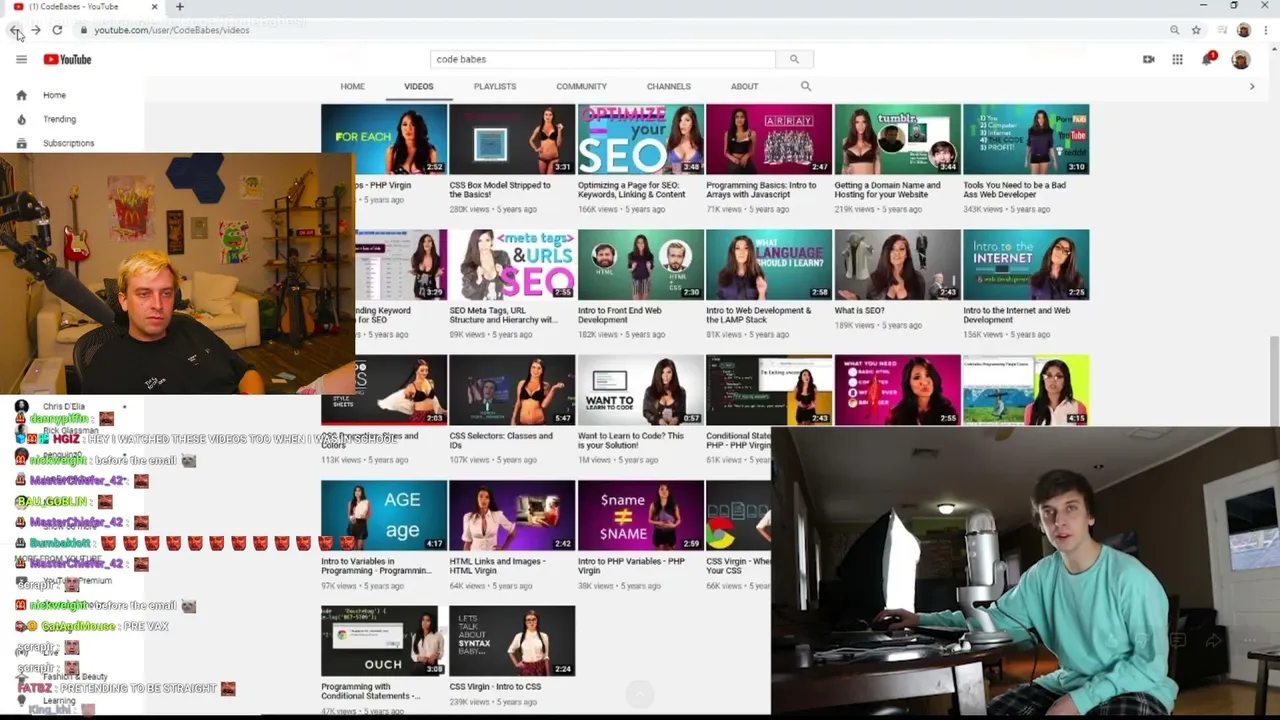Screen dimensions: 1280x720
Task: Play the 'AGE age' thumbnail video
Action: [384, 516]
